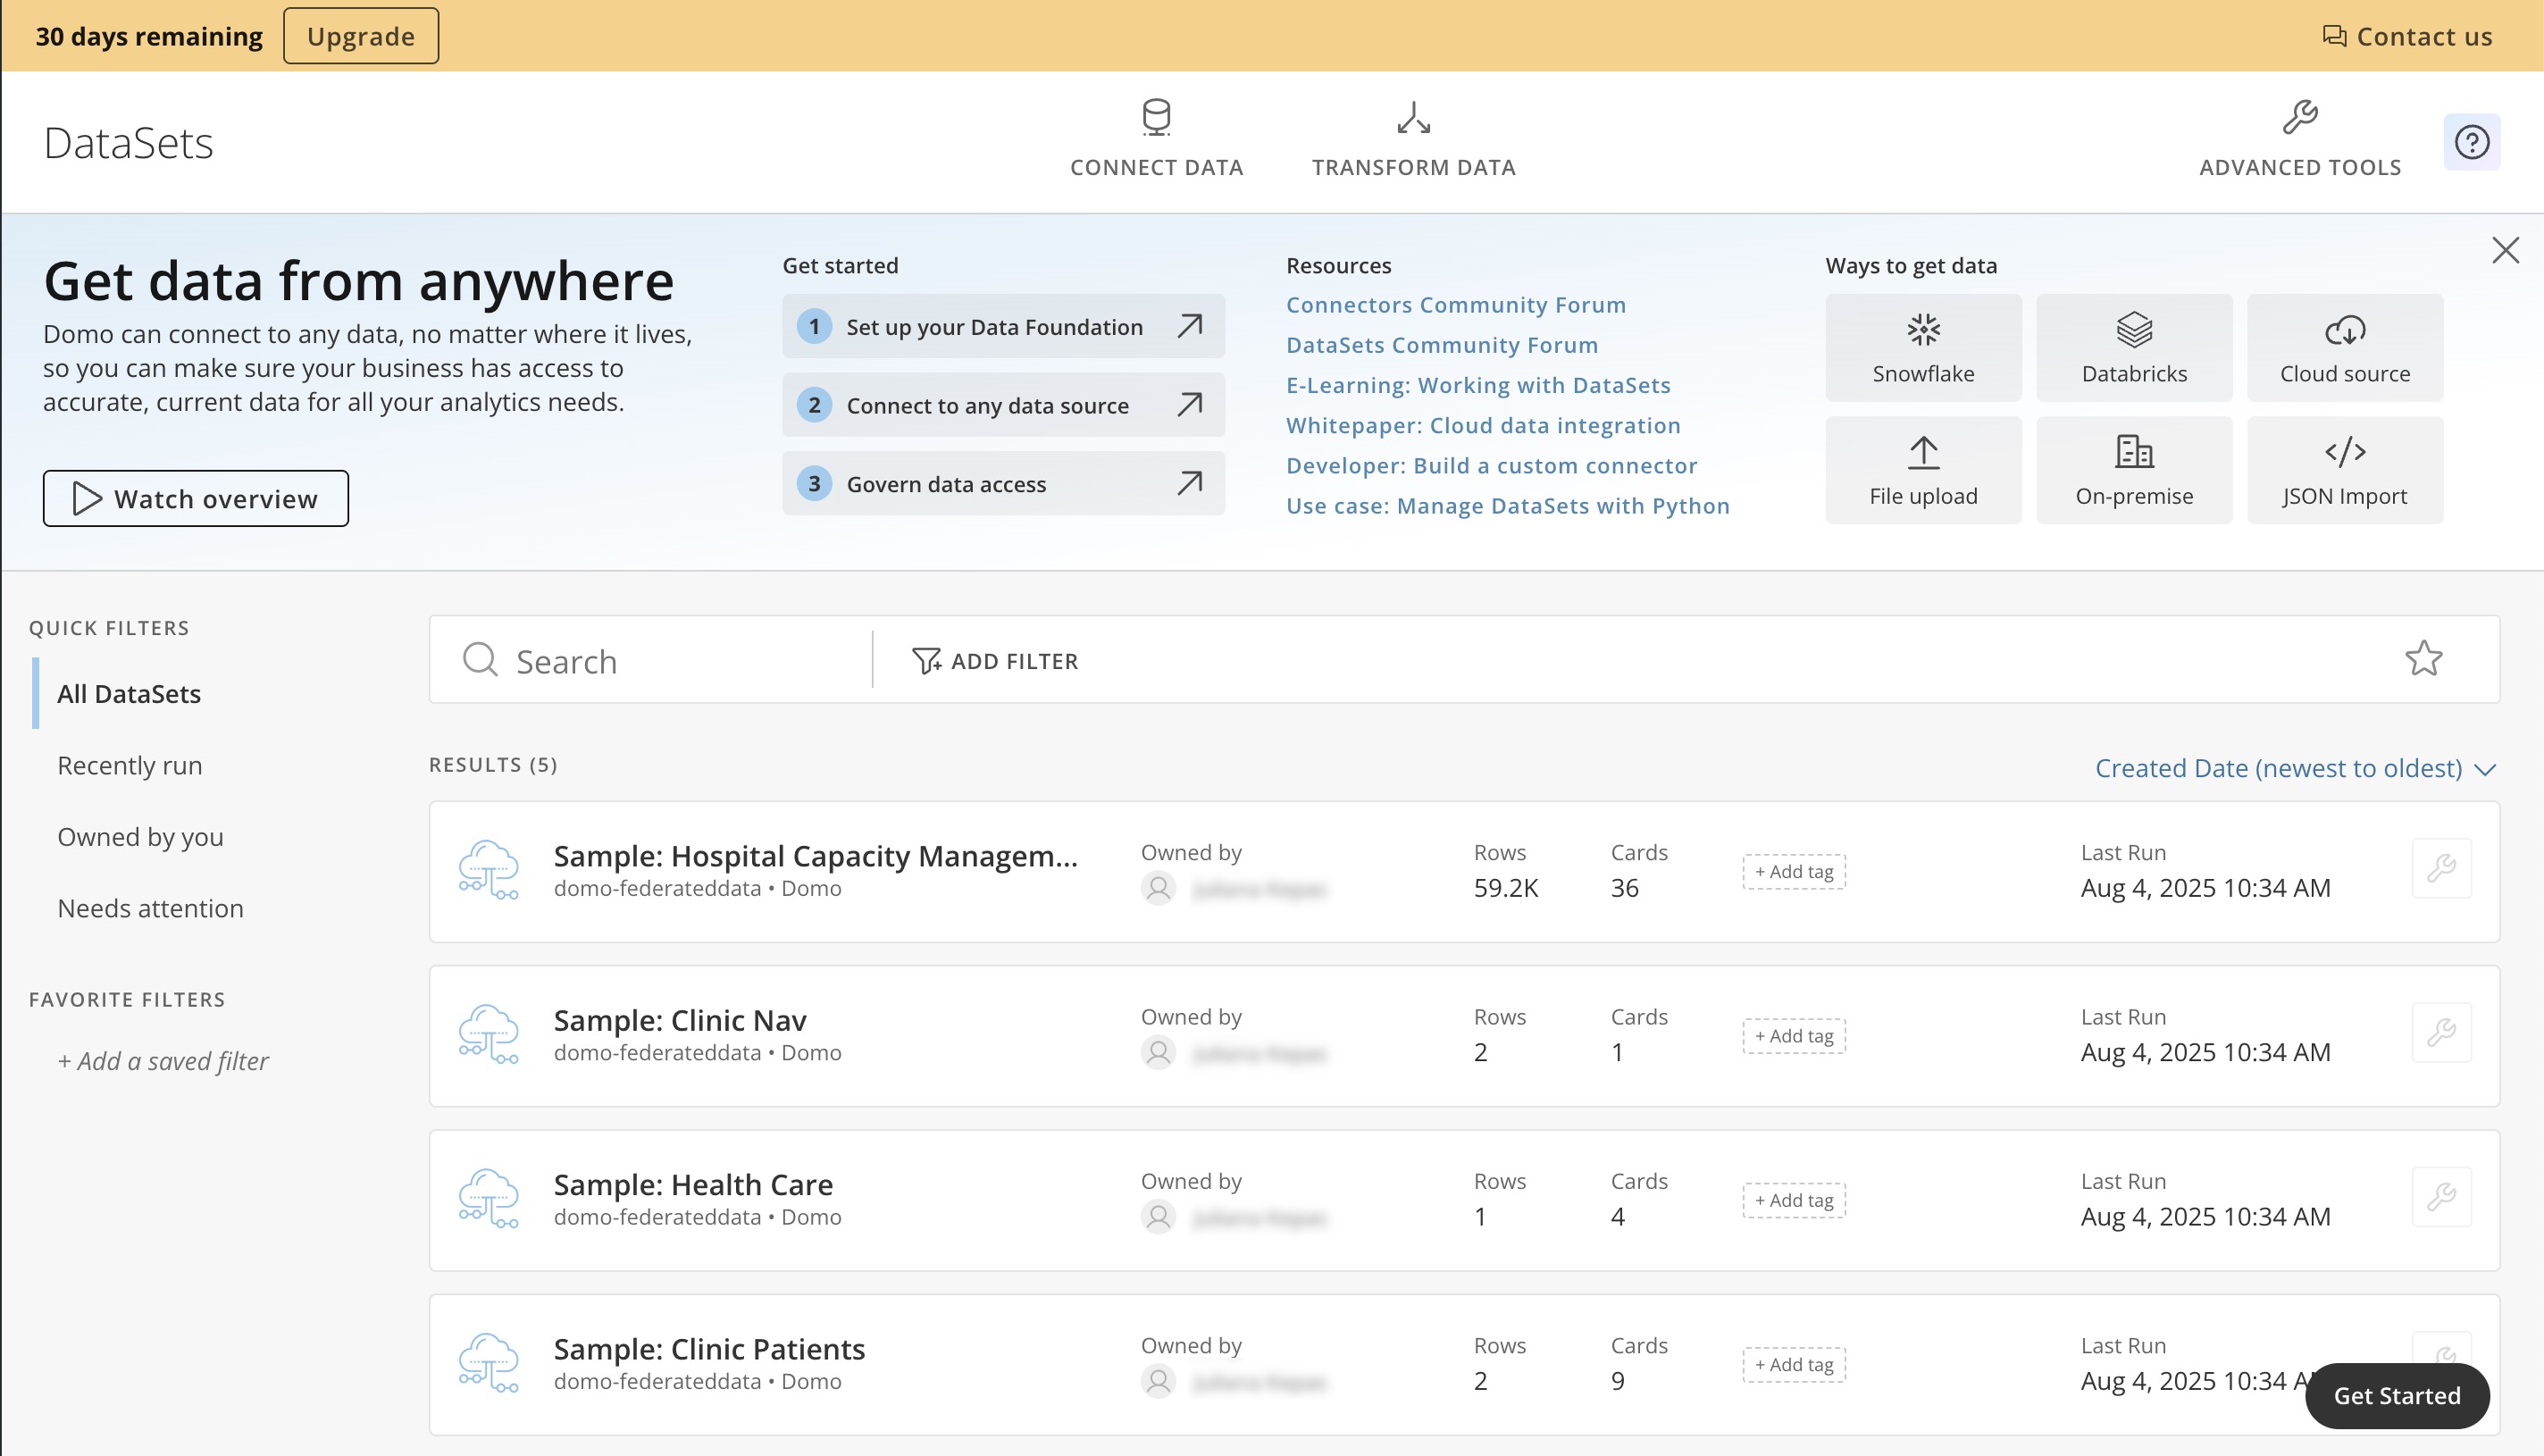Viewport: 2544px width, 1456px height.
Task: Click the RESULTS (5) label
Action: pyautogui.click(x=493, y=765)
